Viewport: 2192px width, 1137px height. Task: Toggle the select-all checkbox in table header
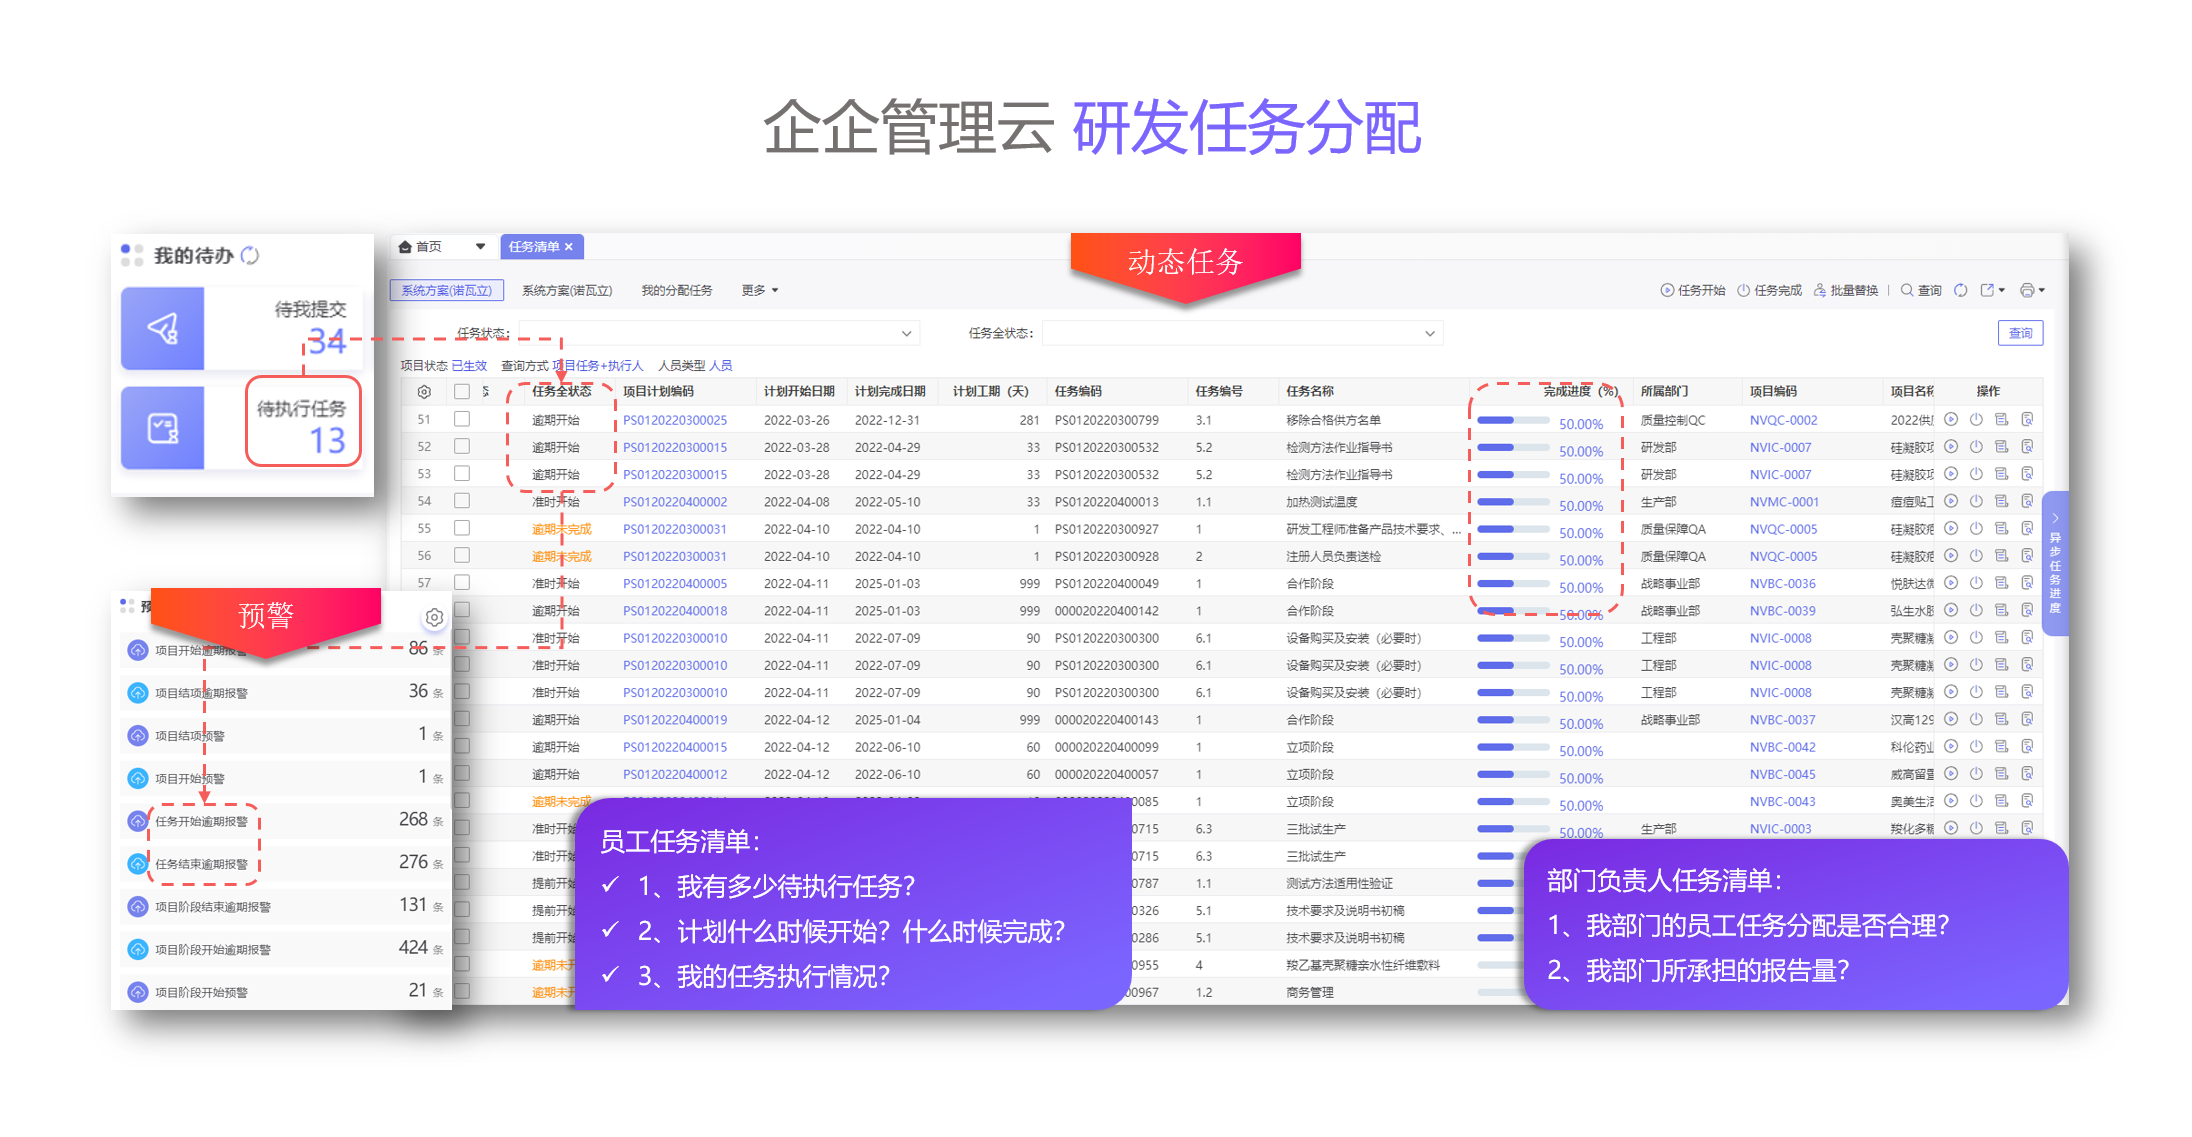[462, 392]
